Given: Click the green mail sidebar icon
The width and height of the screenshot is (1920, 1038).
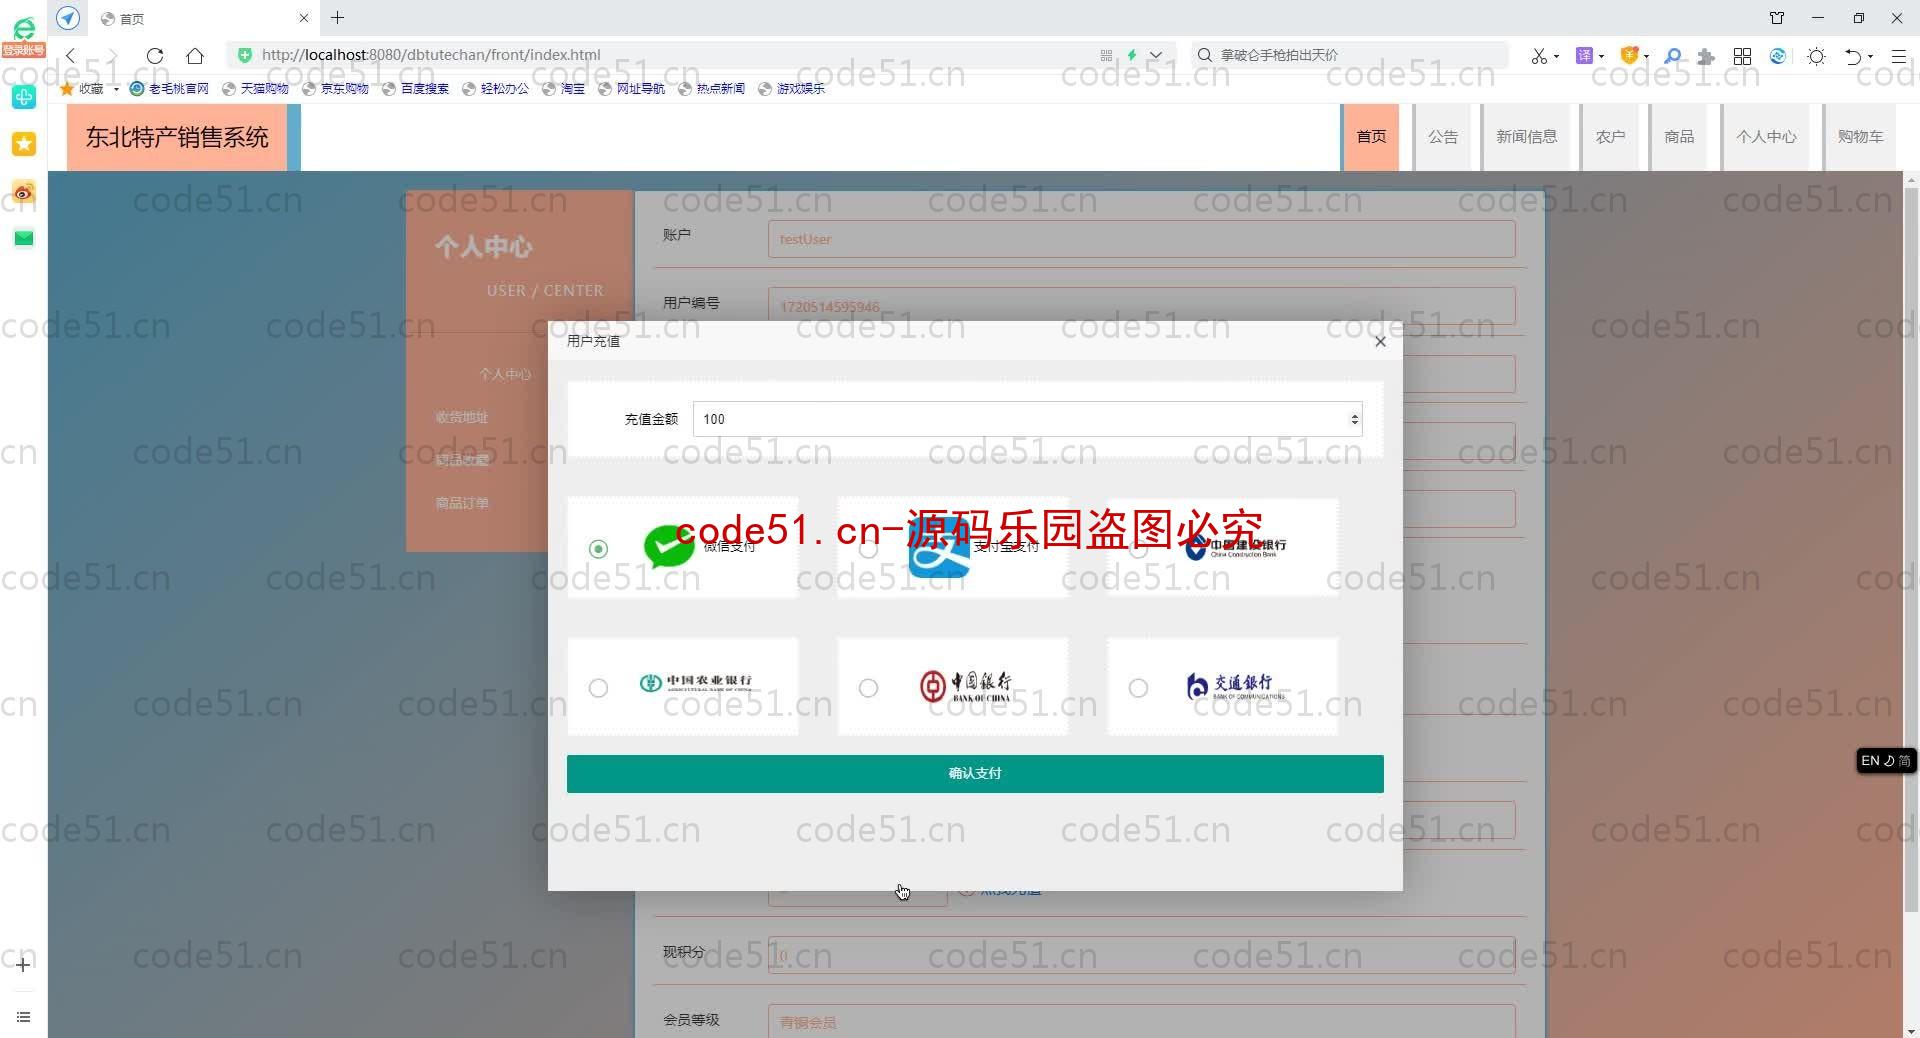Looking at the screenshot, I should coord(24,238).
